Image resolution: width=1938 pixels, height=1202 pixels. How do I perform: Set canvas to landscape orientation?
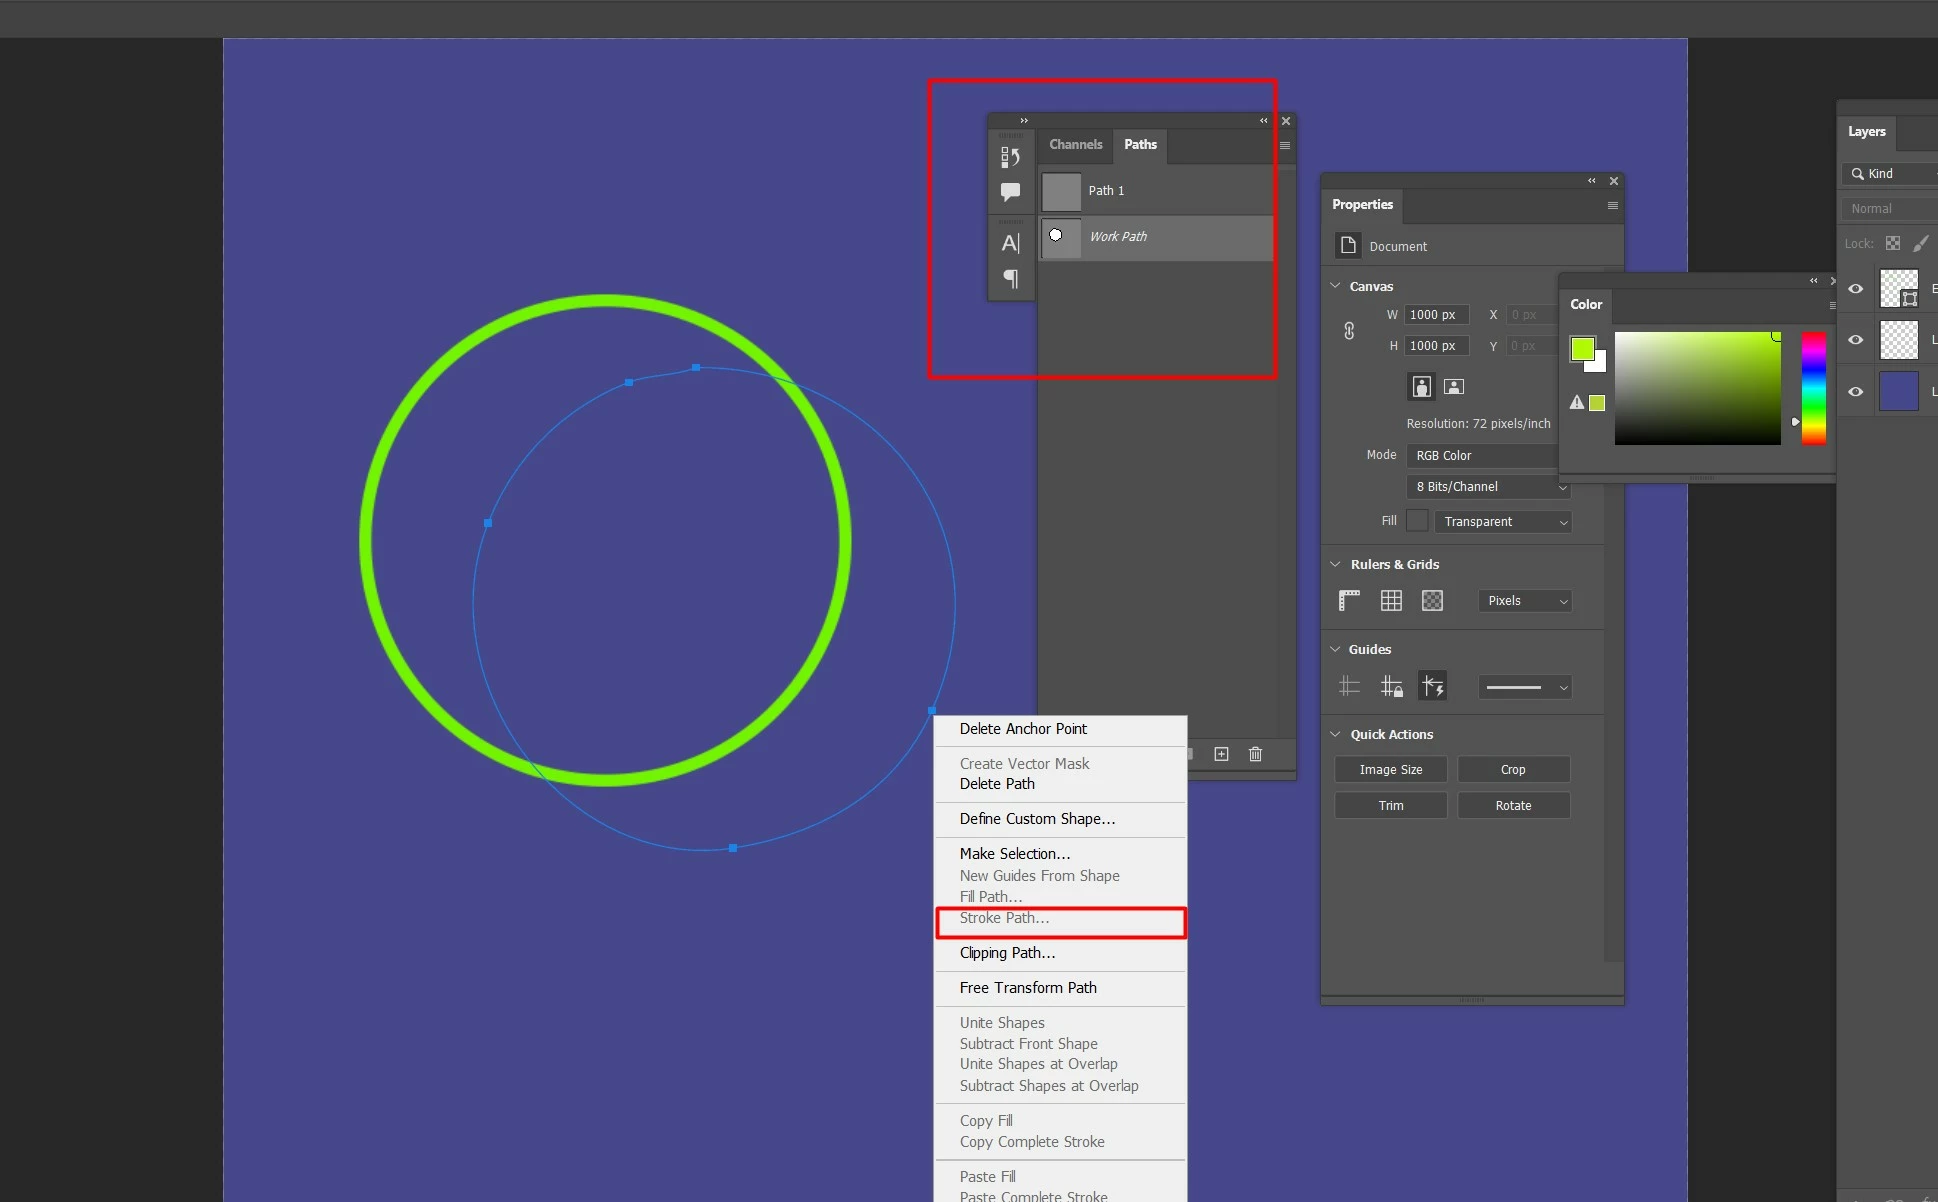coord(1454,386)
